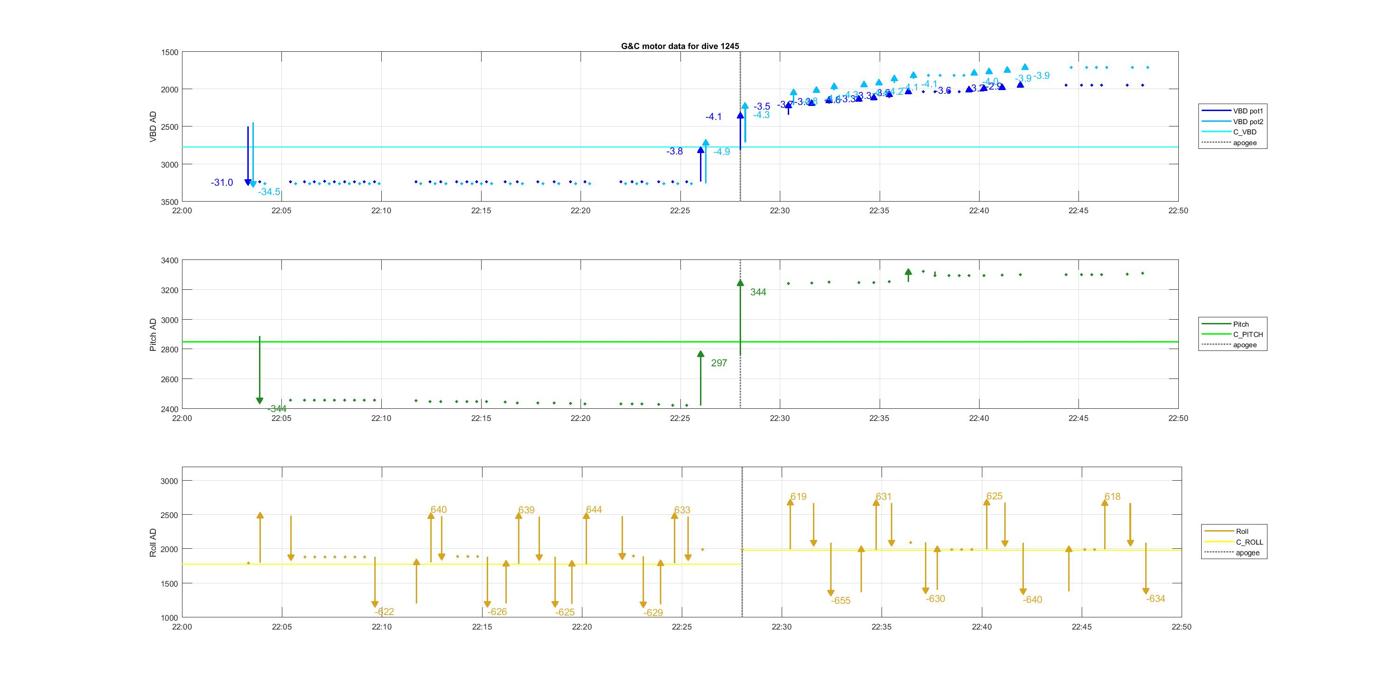This screenshot has height=693, width=1400.
Task: Click the "22:00" tick under the Roll plot
Action: 182,627
